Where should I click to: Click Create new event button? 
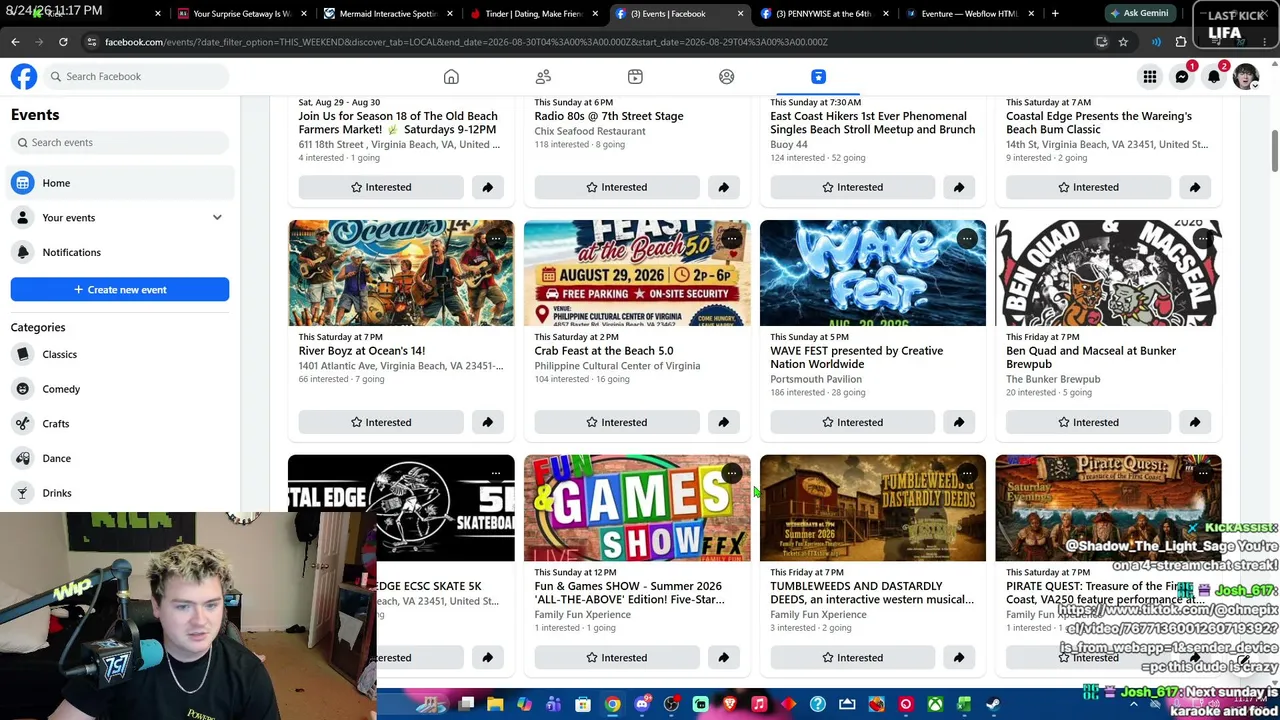(120, 290)
